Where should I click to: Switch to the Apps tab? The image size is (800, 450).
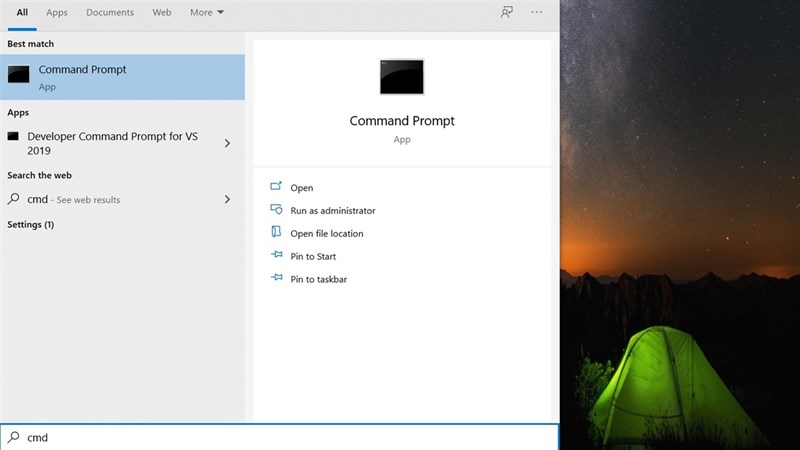(57, 12)
